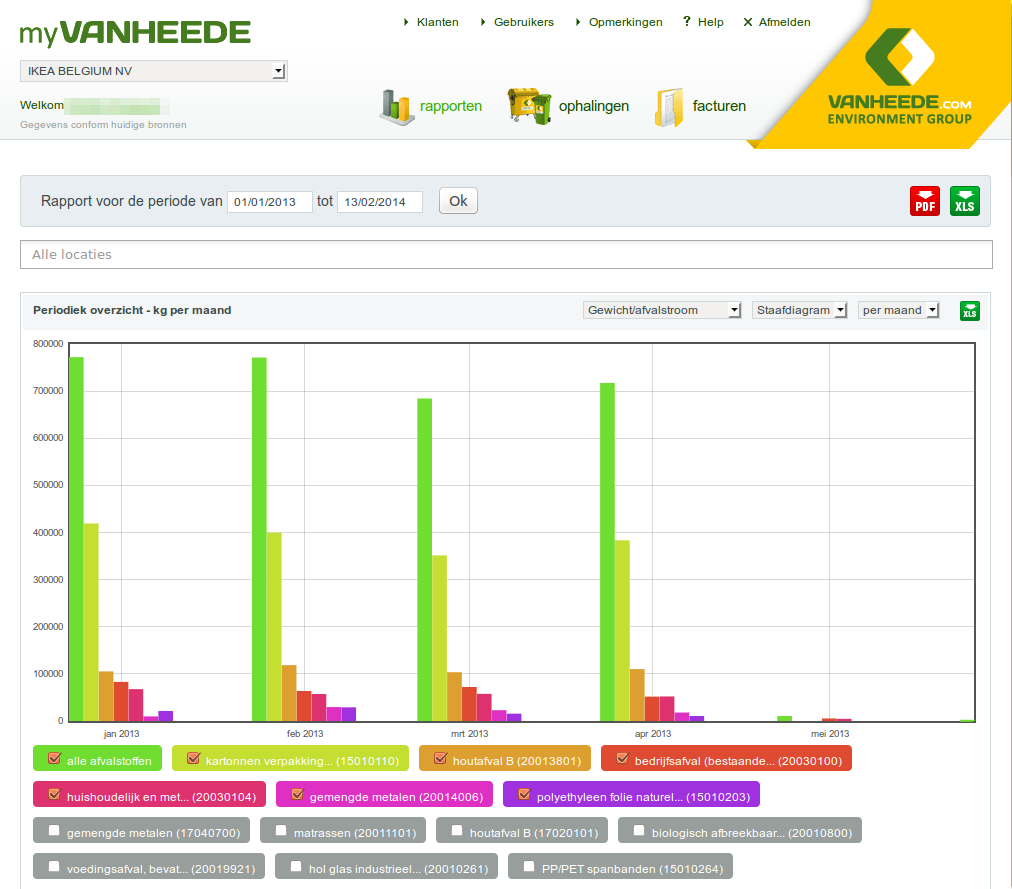
Task: Export the full report to XLS
Action: (964, 201)
